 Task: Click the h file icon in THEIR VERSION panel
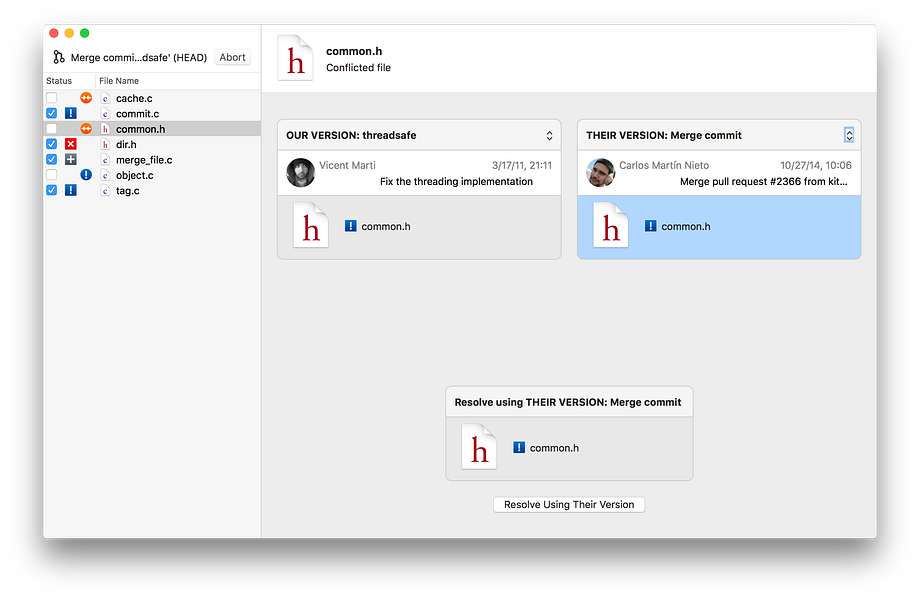[611, 226]
